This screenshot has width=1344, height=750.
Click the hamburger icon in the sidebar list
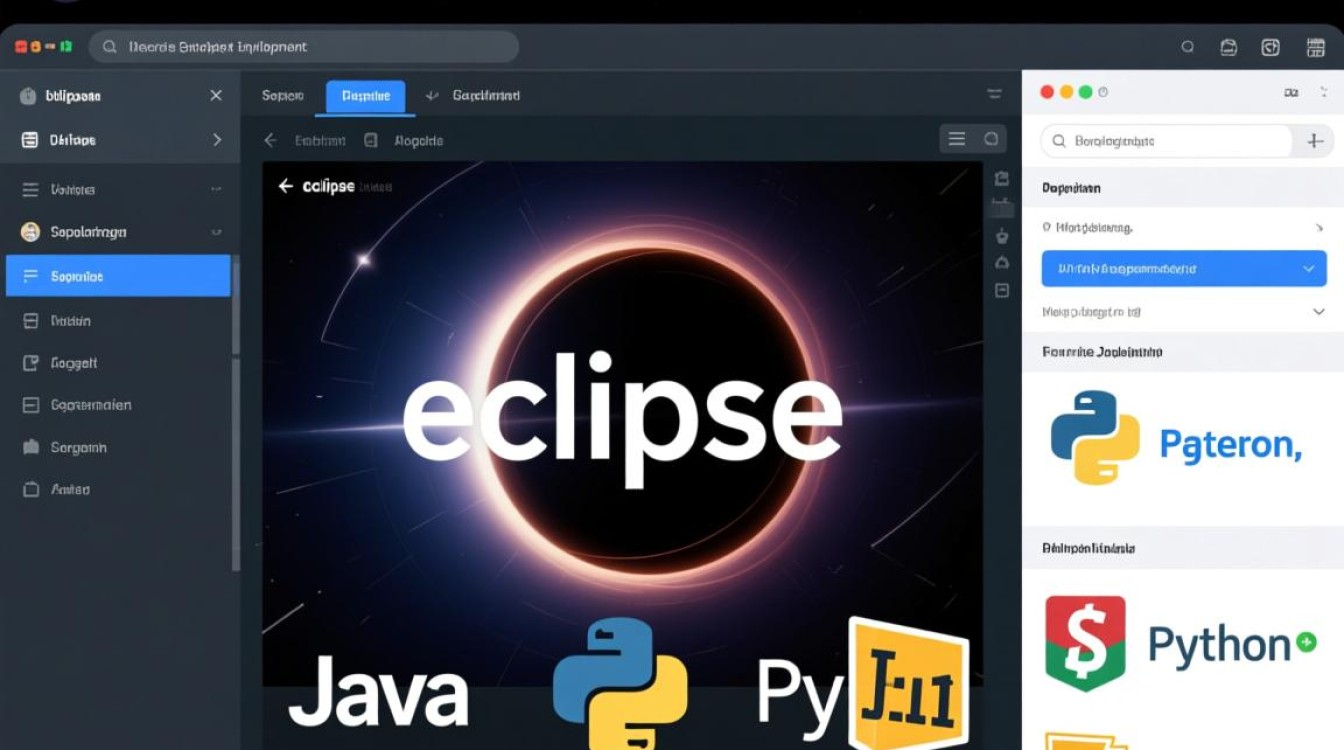(x=30, y=189)
